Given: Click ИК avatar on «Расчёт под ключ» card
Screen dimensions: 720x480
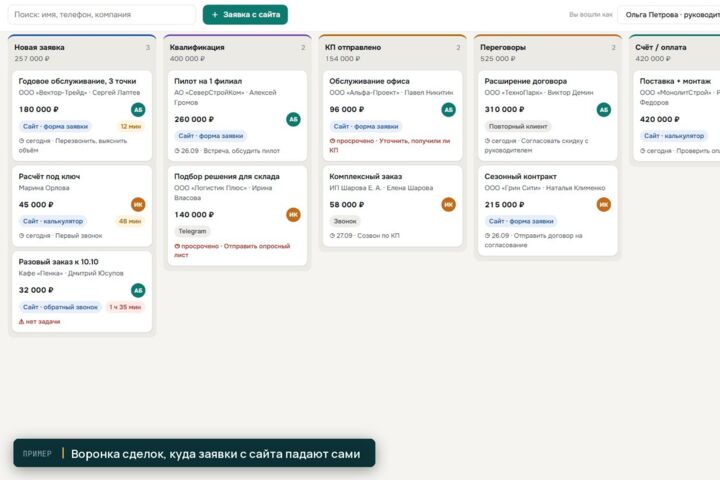Looking at the screenshot, I should (x=138, y=204).
